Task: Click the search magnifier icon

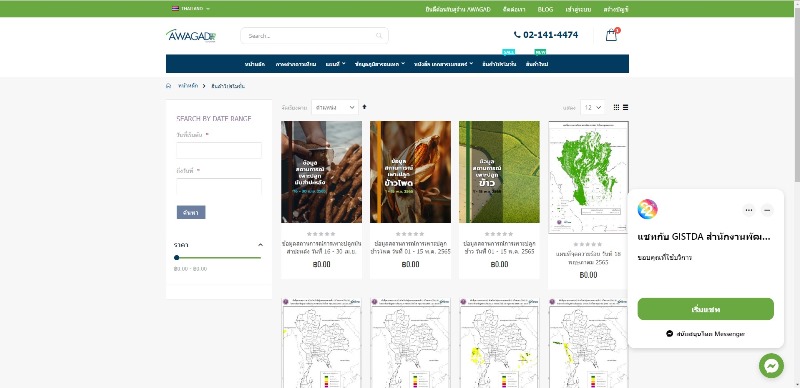Action: coord(379,36)
